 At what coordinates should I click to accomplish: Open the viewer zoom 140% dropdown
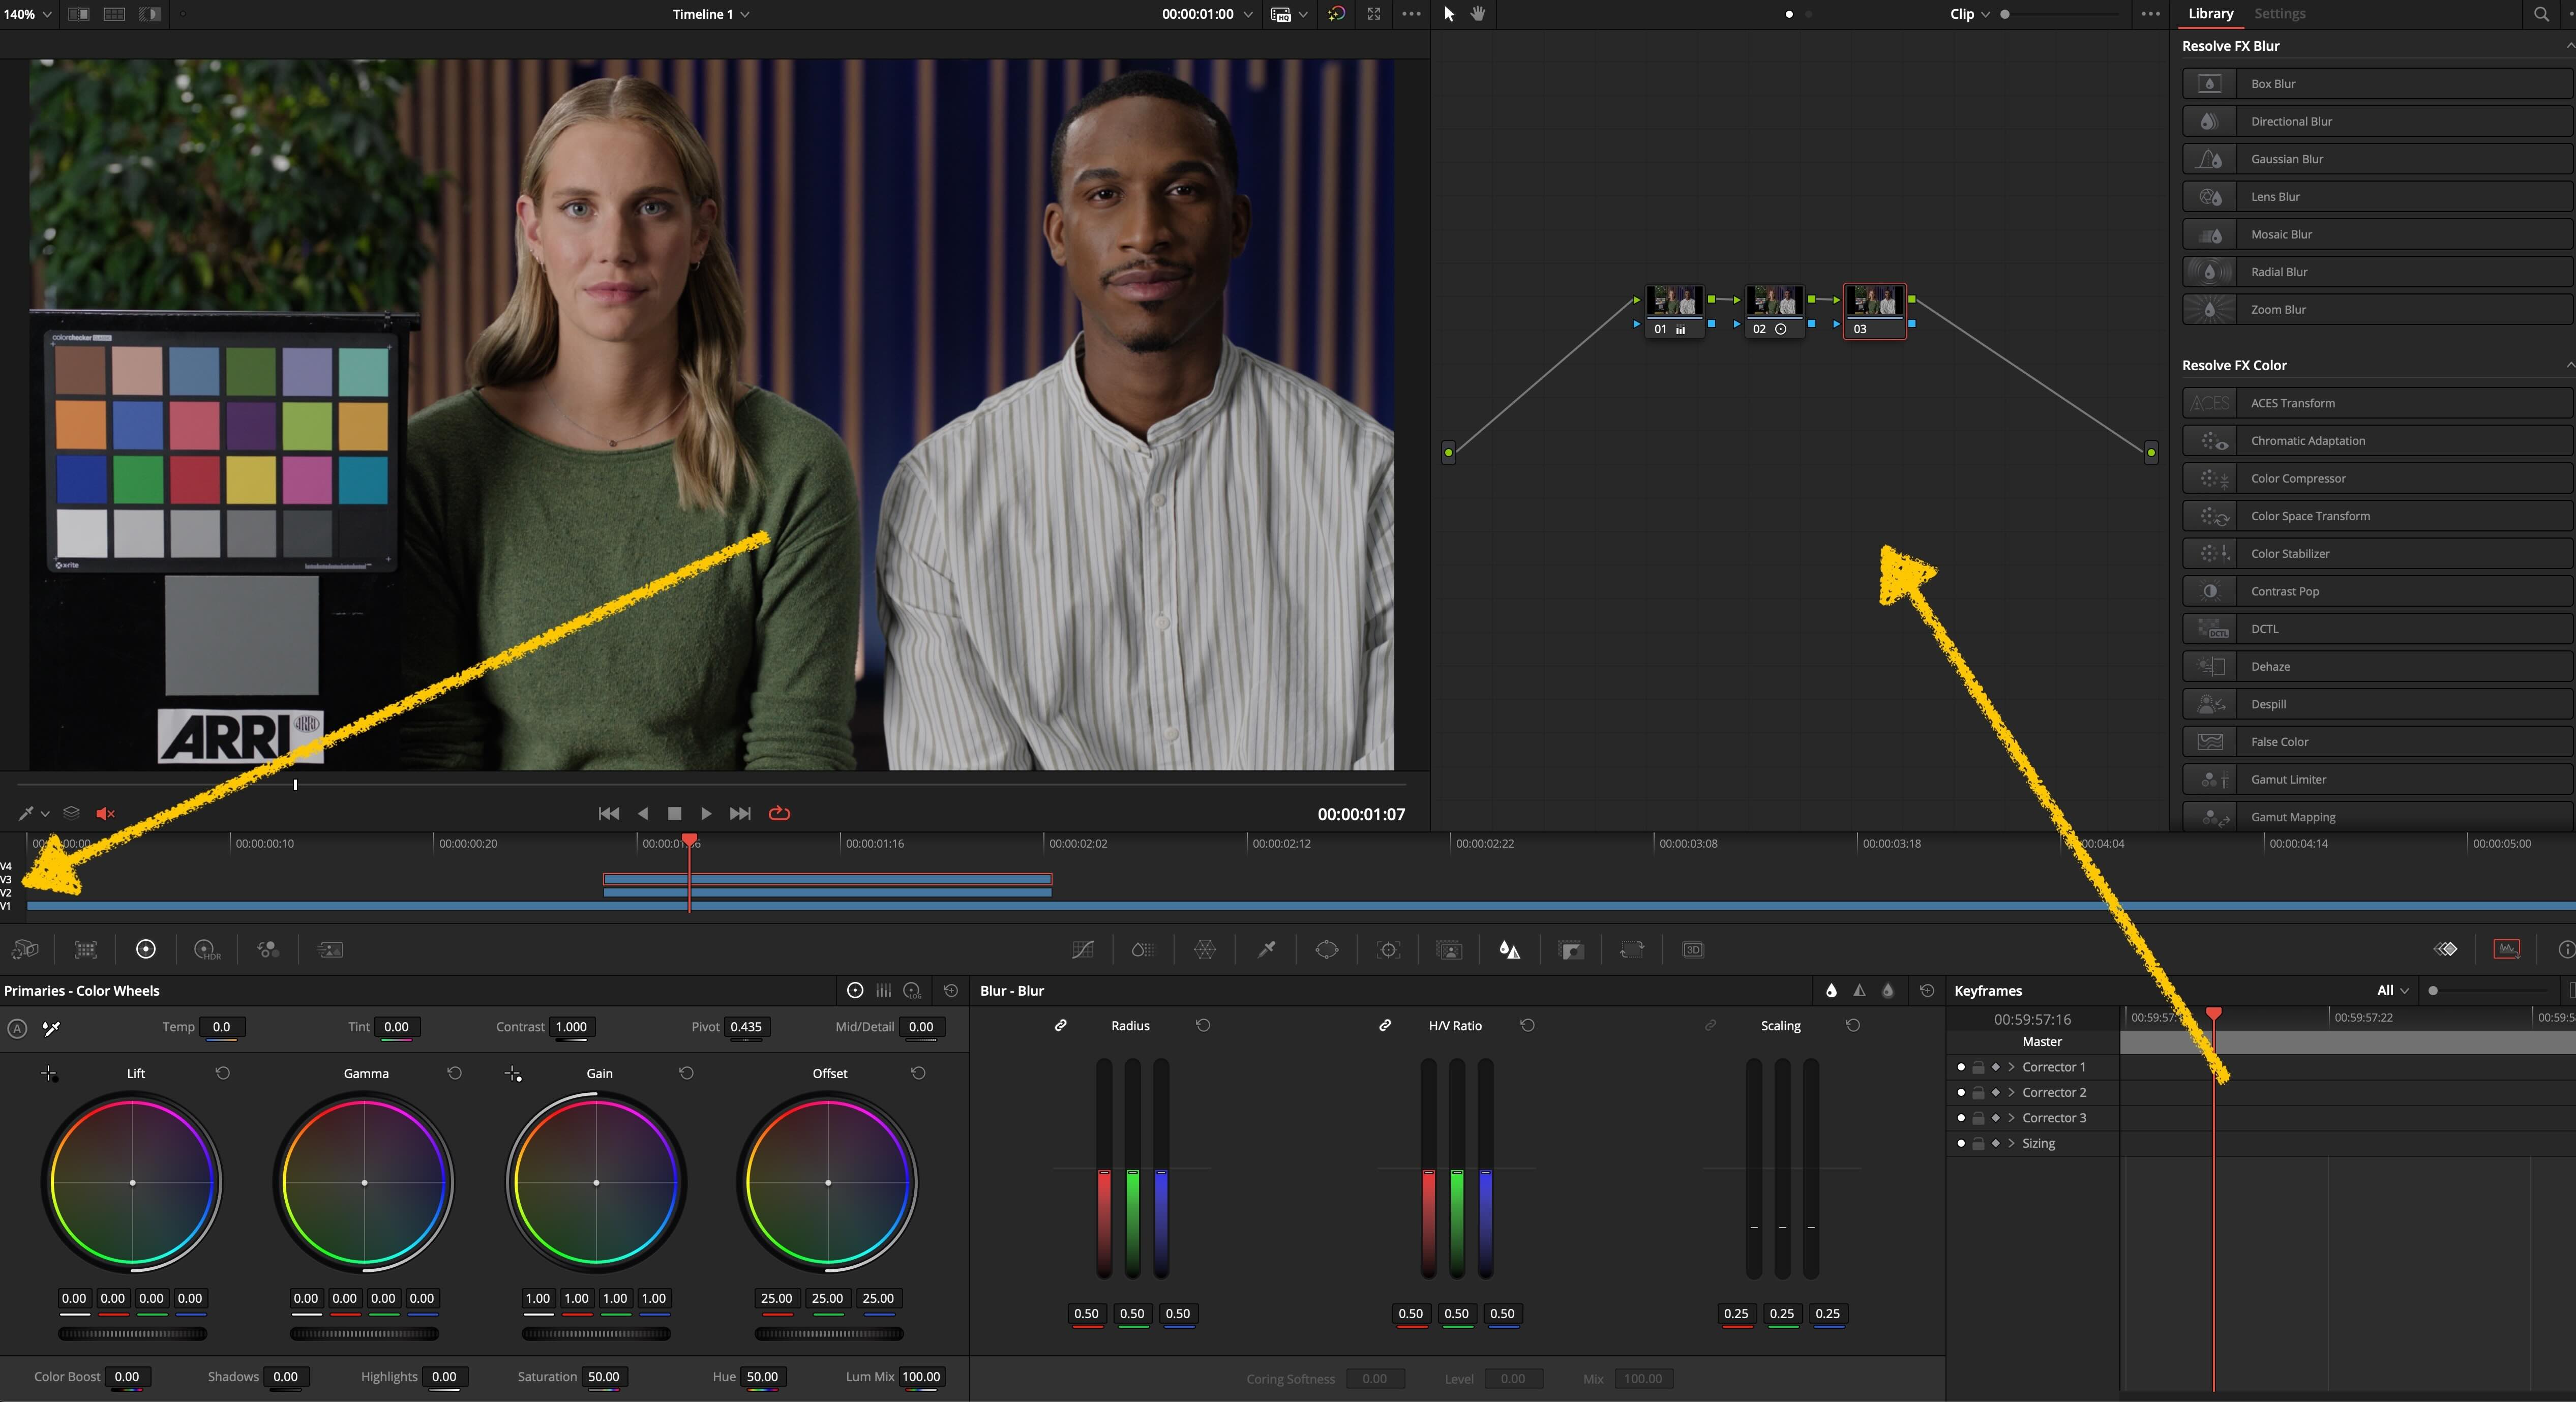(27, 14)
